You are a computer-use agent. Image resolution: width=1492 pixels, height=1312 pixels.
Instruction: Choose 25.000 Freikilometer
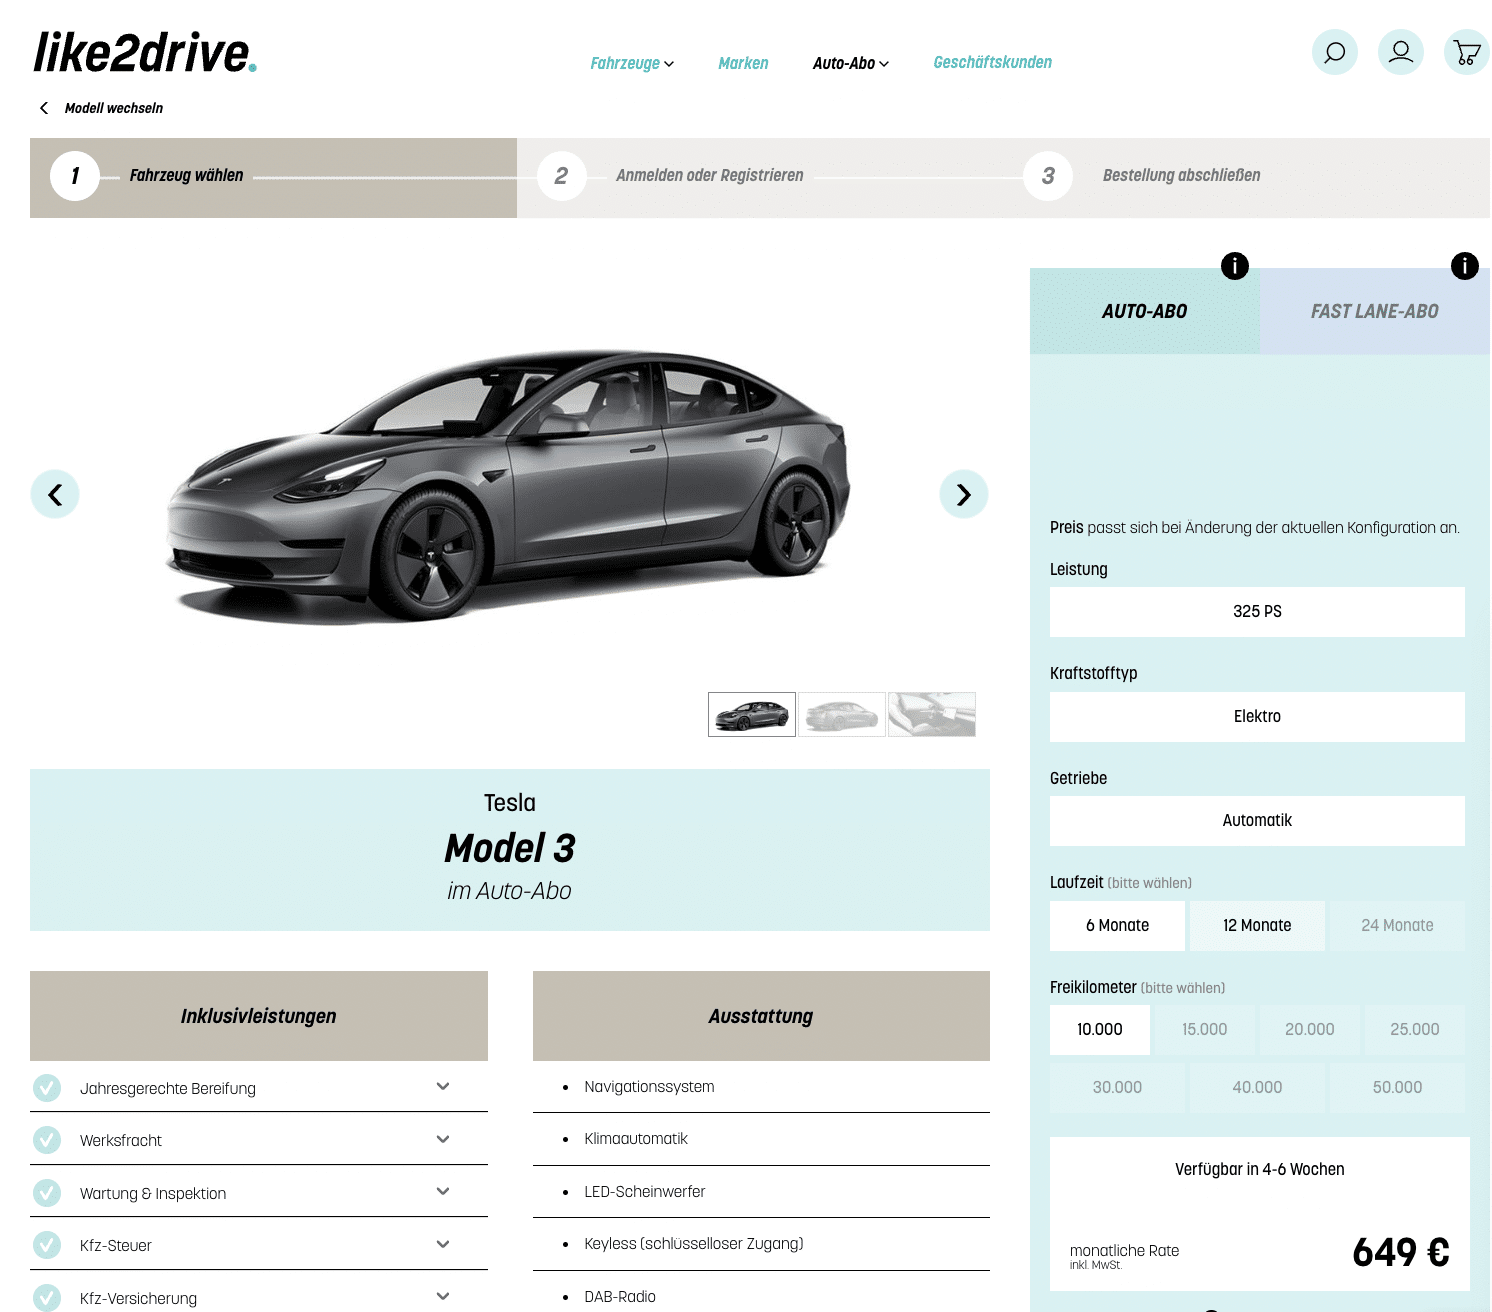(1415, 1030)
